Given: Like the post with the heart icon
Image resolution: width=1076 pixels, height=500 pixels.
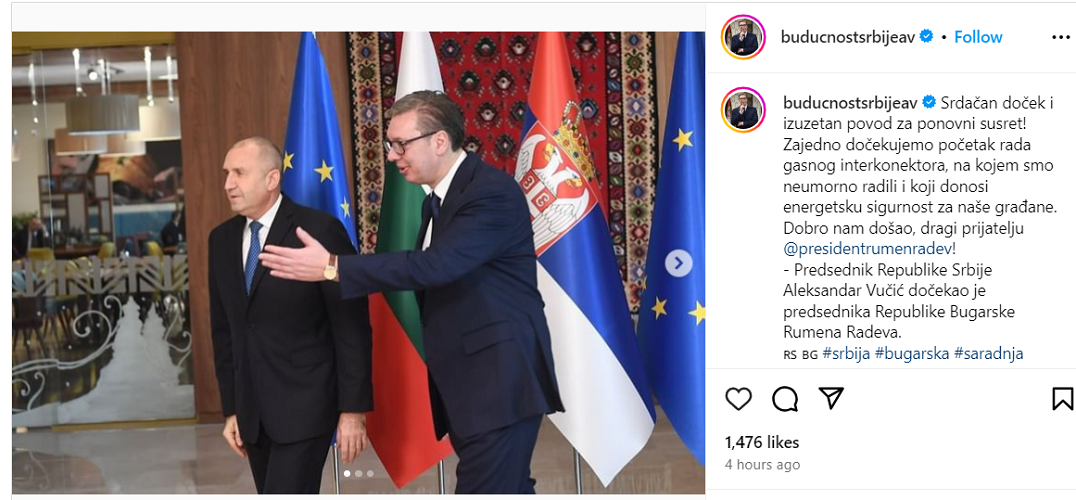Looking at the screenshot, I should (x=738, y=398).
